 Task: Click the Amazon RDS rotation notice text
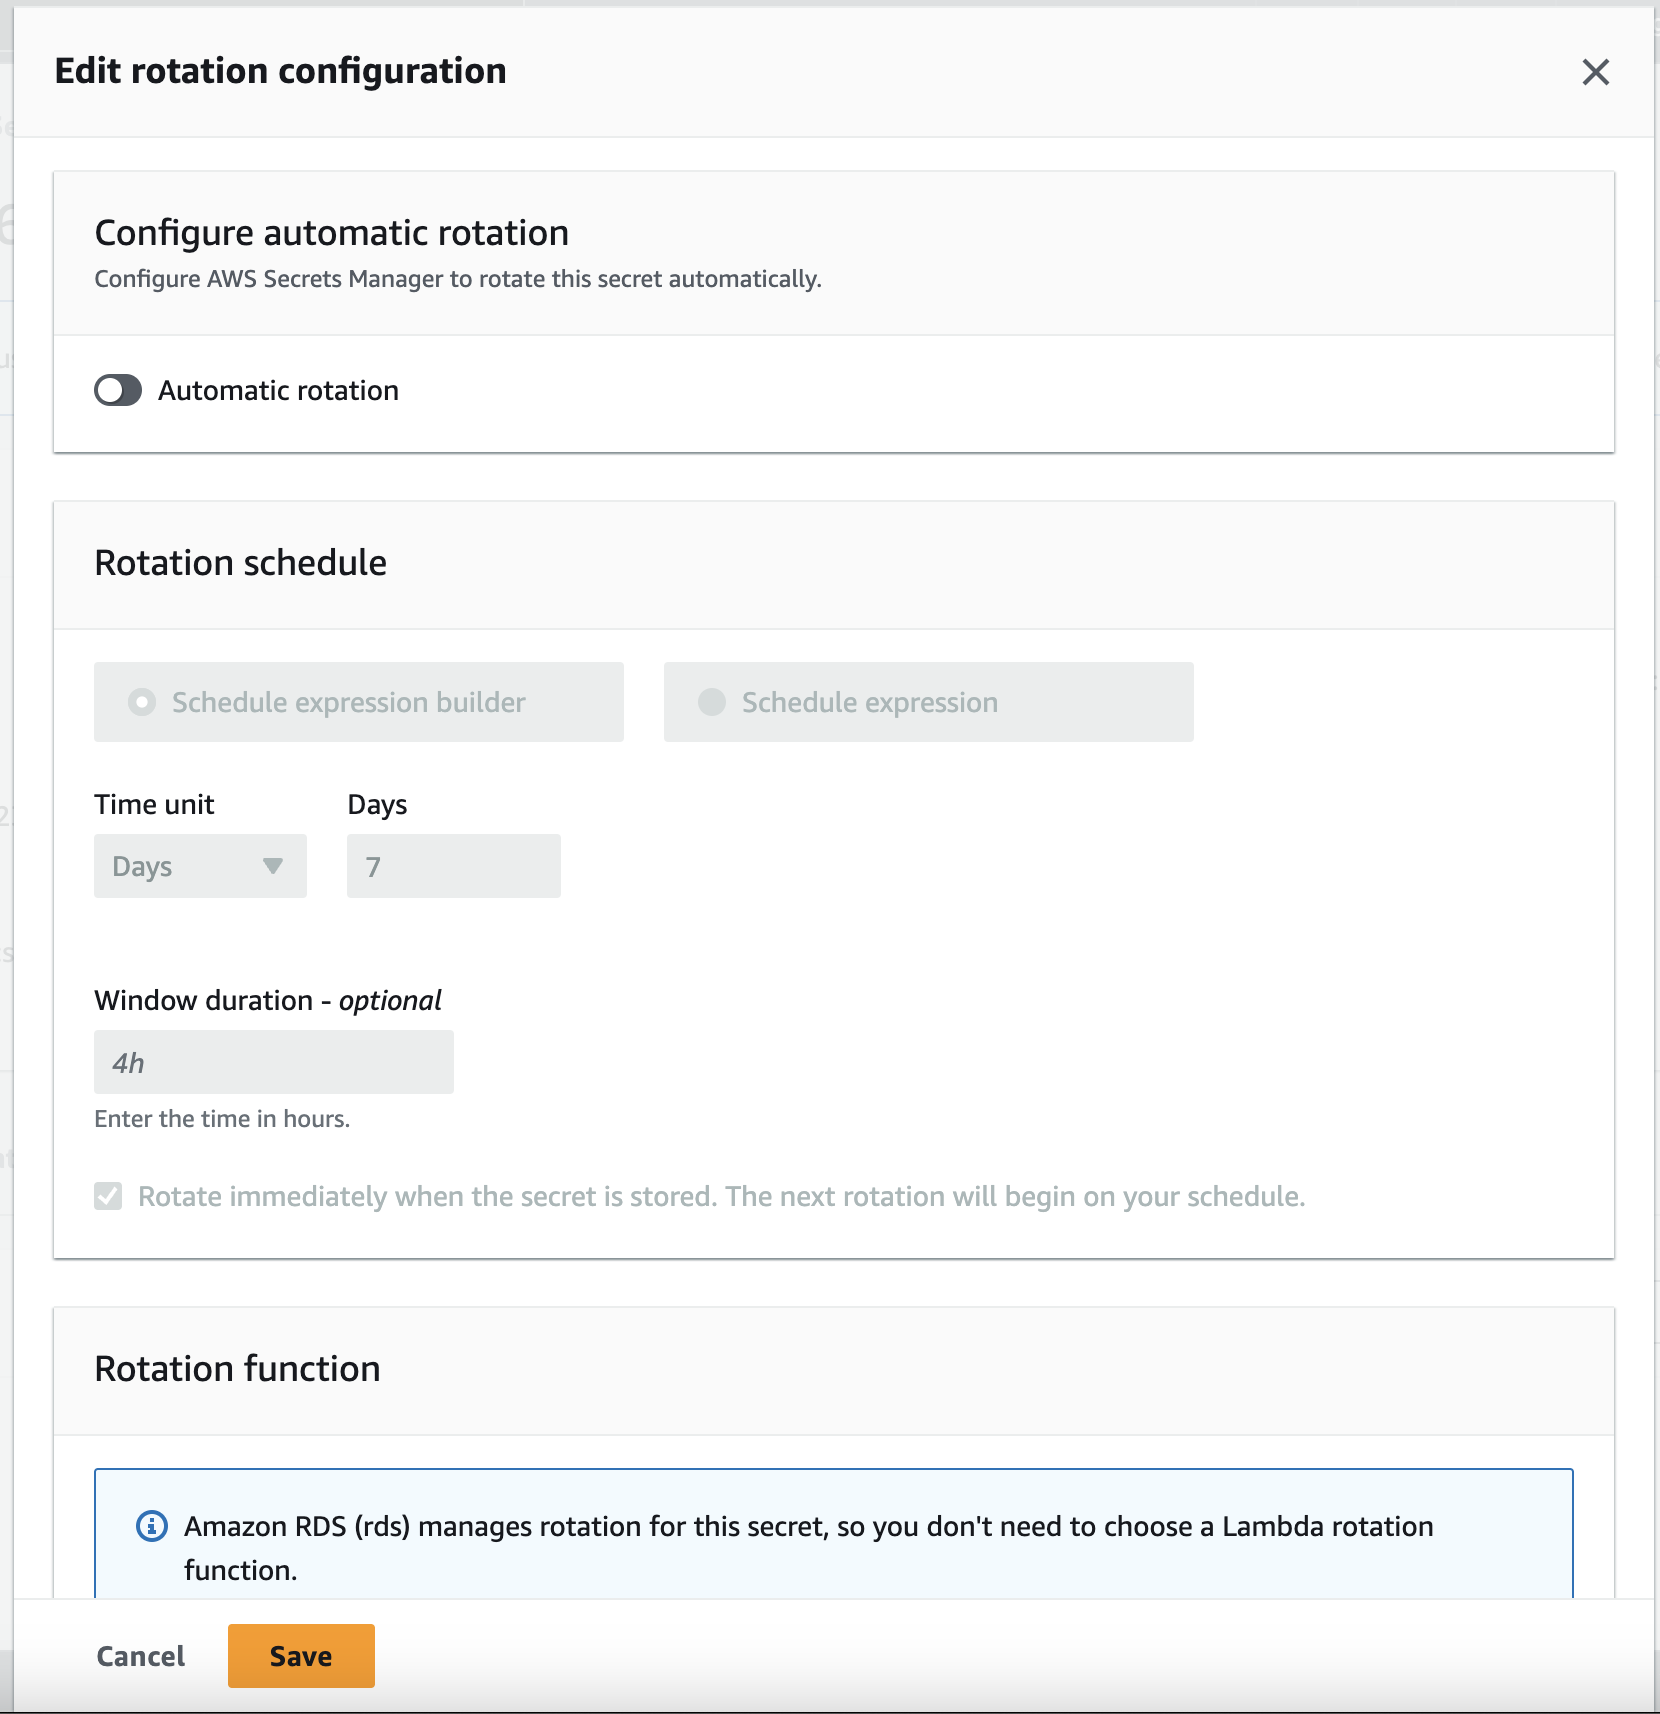point(808,1527)
